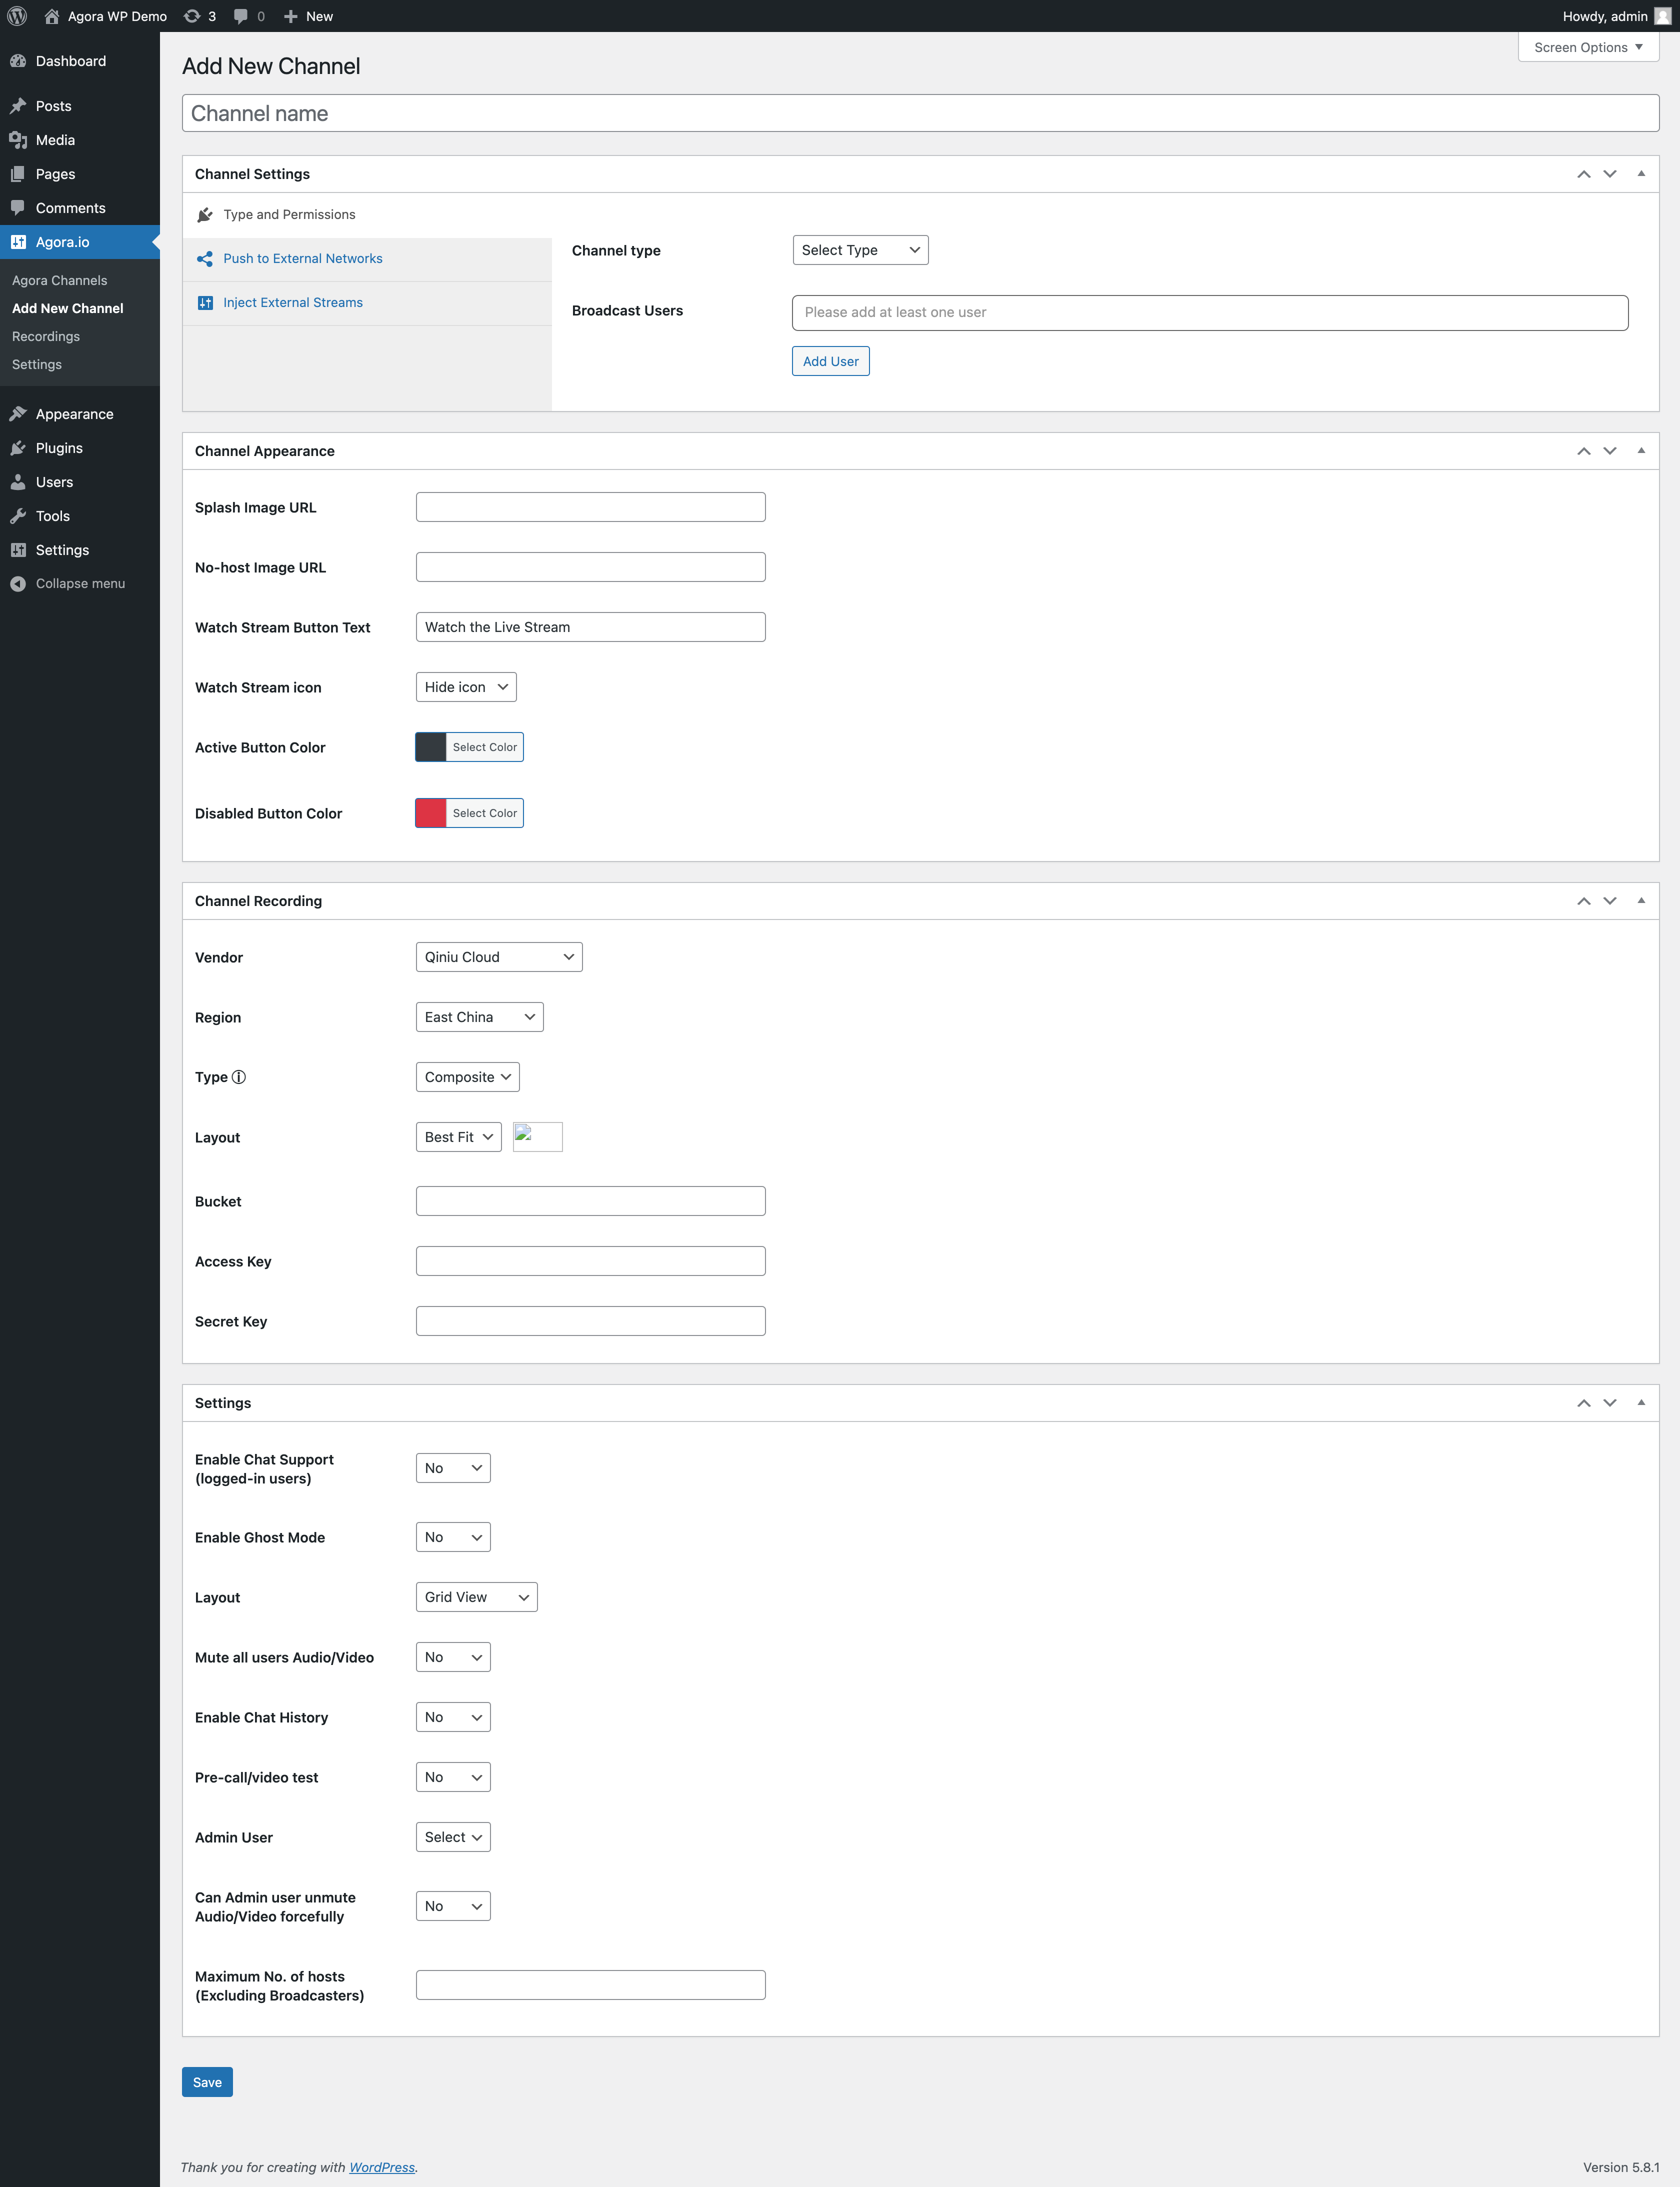1680x2187 pixels.
Task: Move Channel Appearance panel down
Action: (x=1610, y=451)
